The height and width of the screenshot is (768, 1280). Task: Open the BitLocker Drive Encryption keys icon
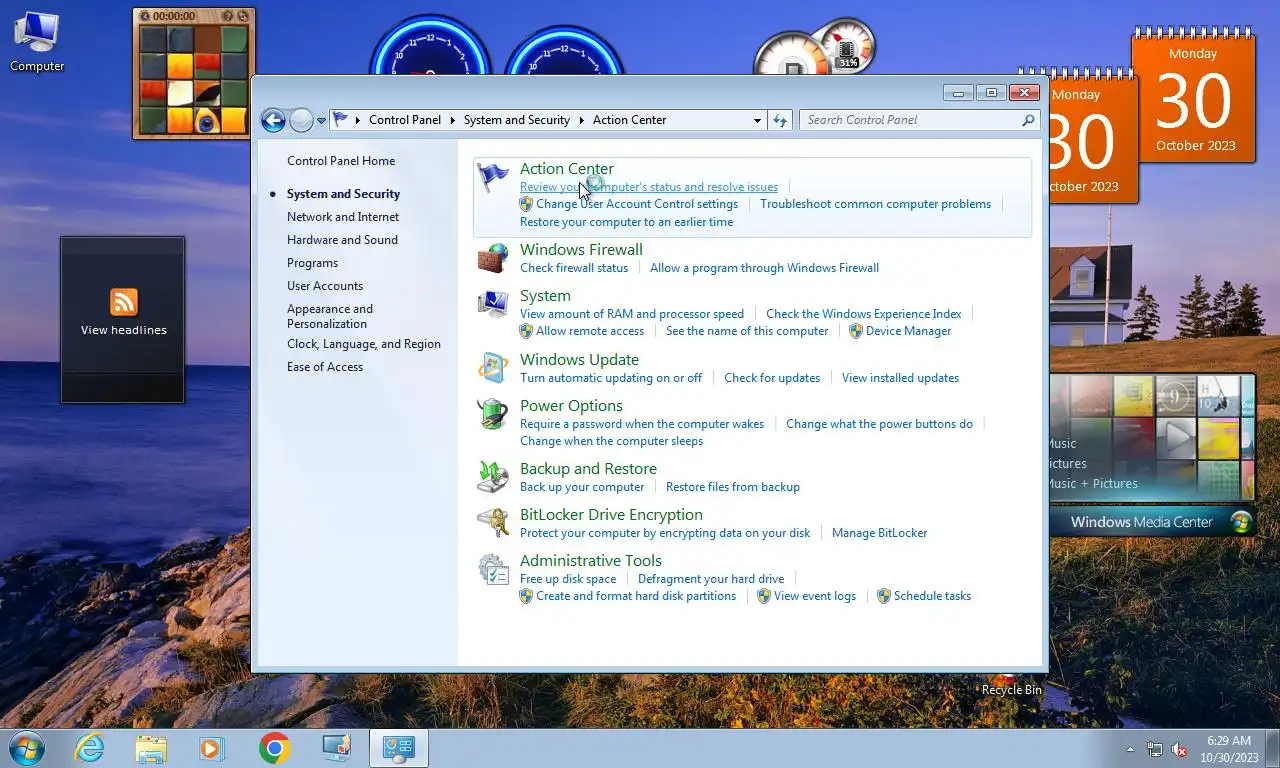[x=492, y=523]
